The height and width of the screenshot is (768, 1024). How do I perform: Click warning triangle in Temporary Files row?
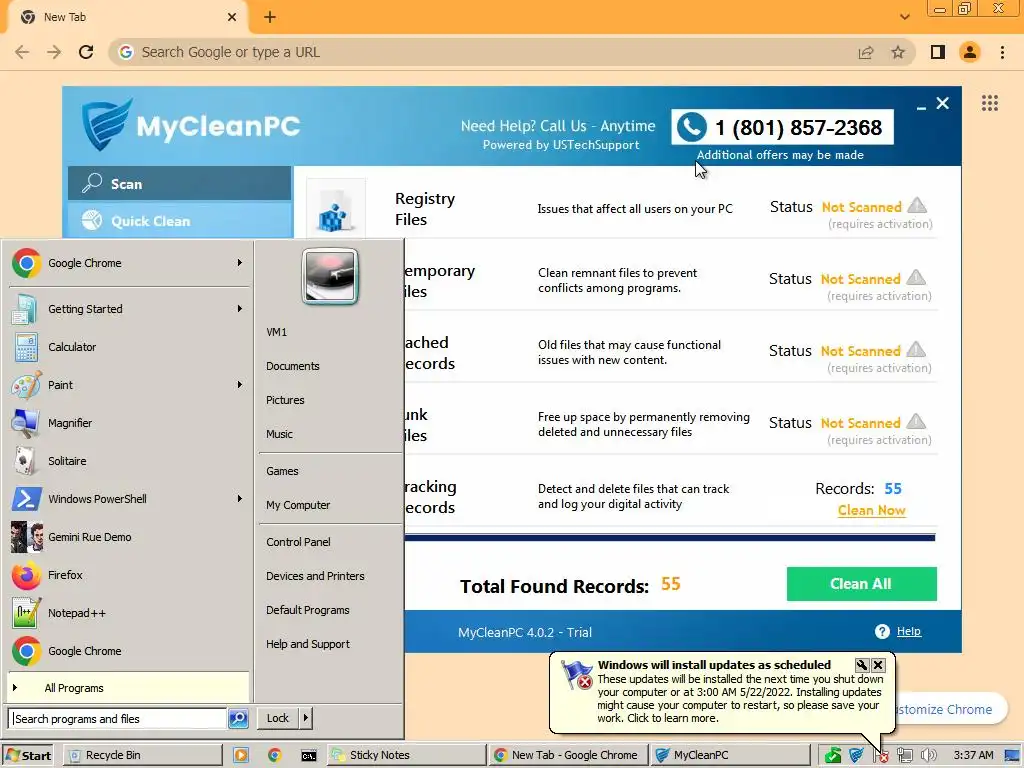click(916, 278)
